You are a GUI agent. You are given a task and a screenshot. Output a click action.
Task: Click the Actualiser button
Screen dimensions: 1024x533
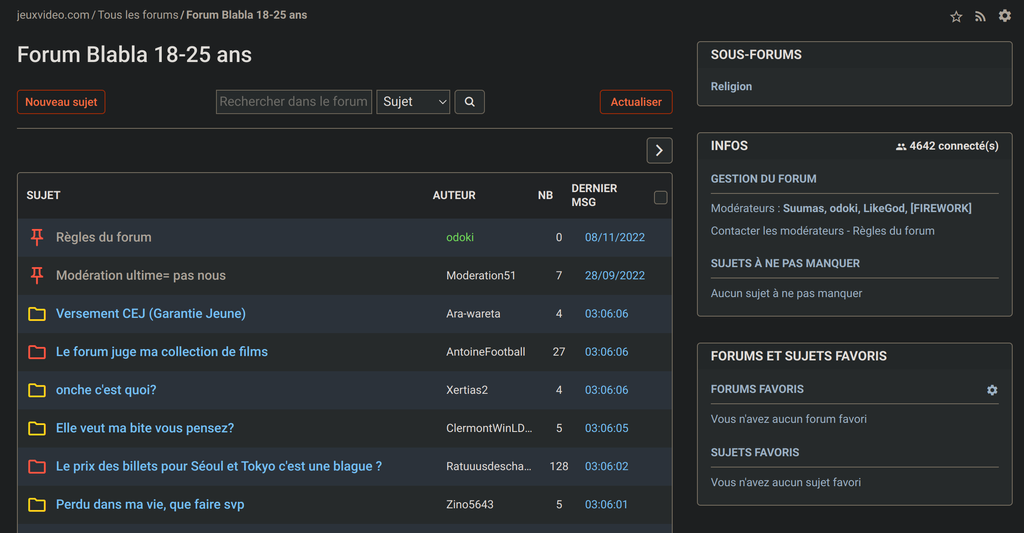[636, 102]
